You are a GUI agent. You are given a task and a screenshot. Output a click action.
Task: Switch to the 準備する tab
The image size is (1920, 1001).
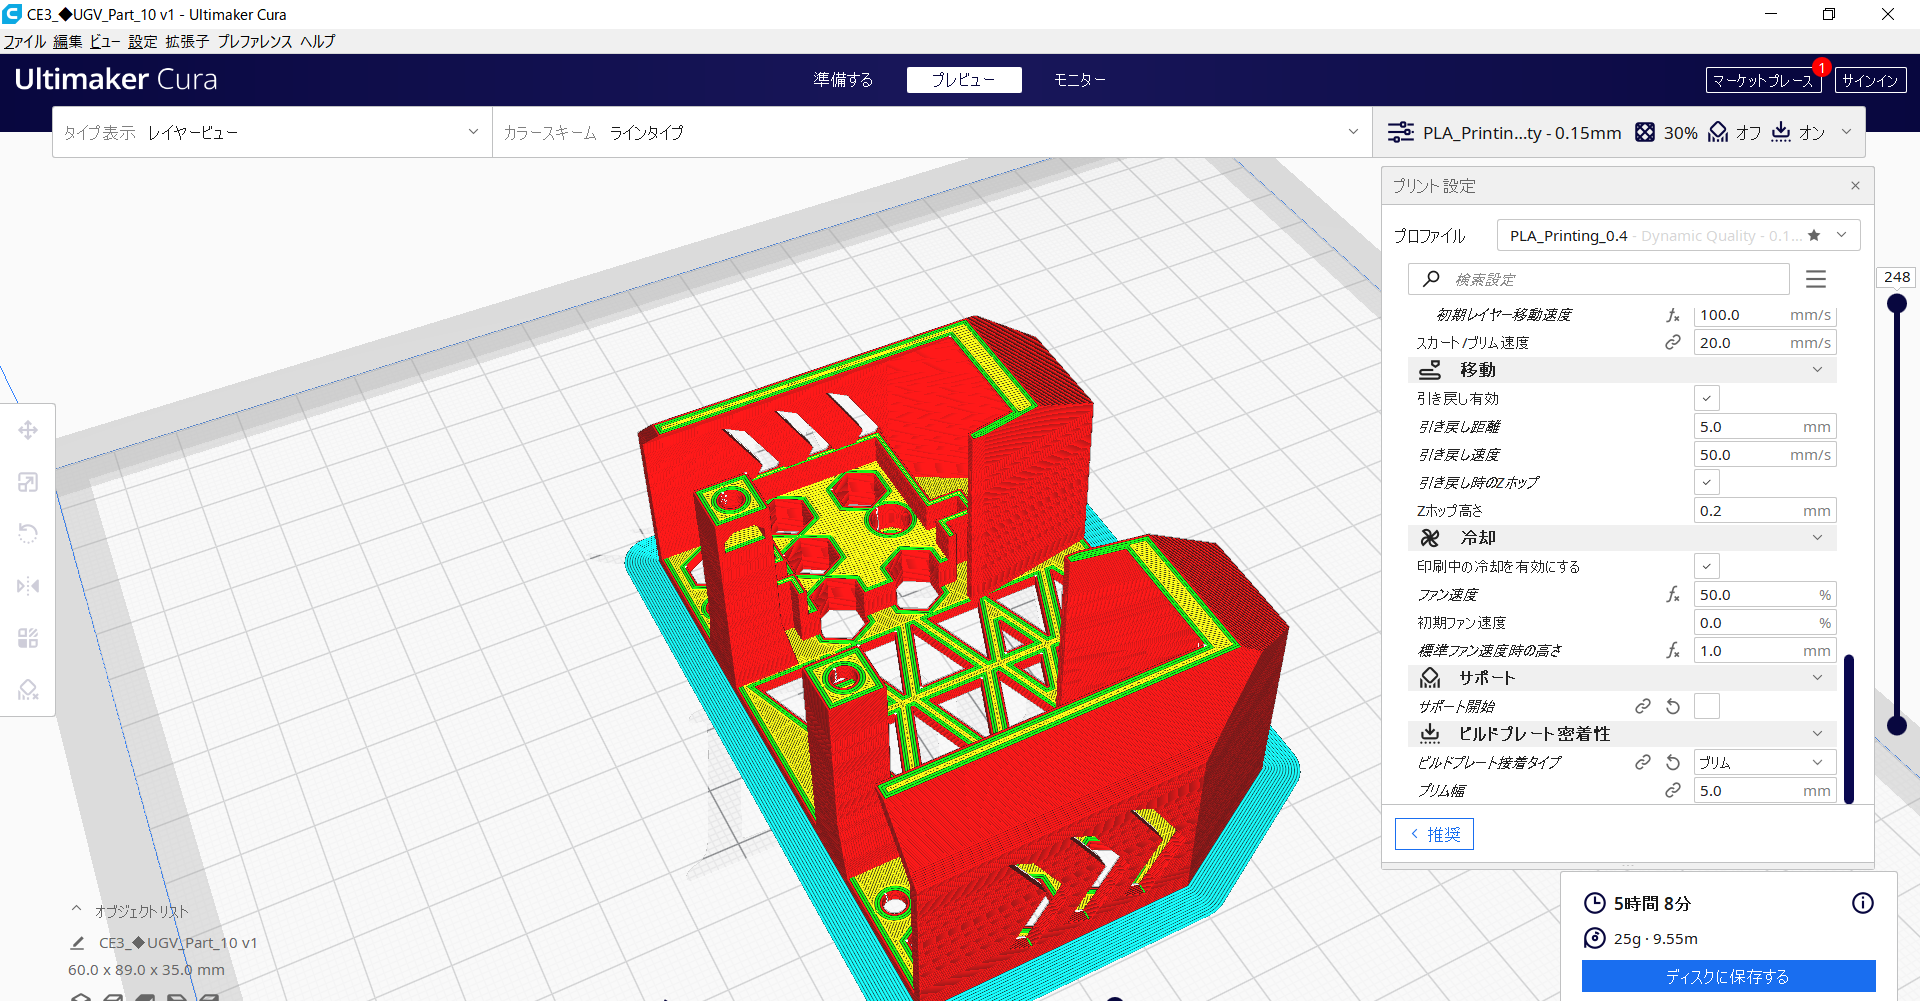843,80
